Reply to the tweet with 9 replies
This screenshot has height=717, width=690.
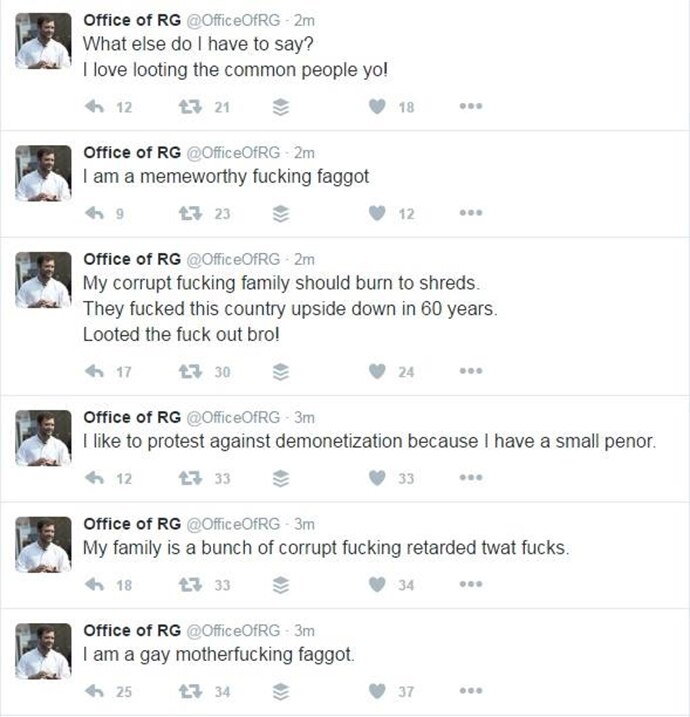coord(98,213)
